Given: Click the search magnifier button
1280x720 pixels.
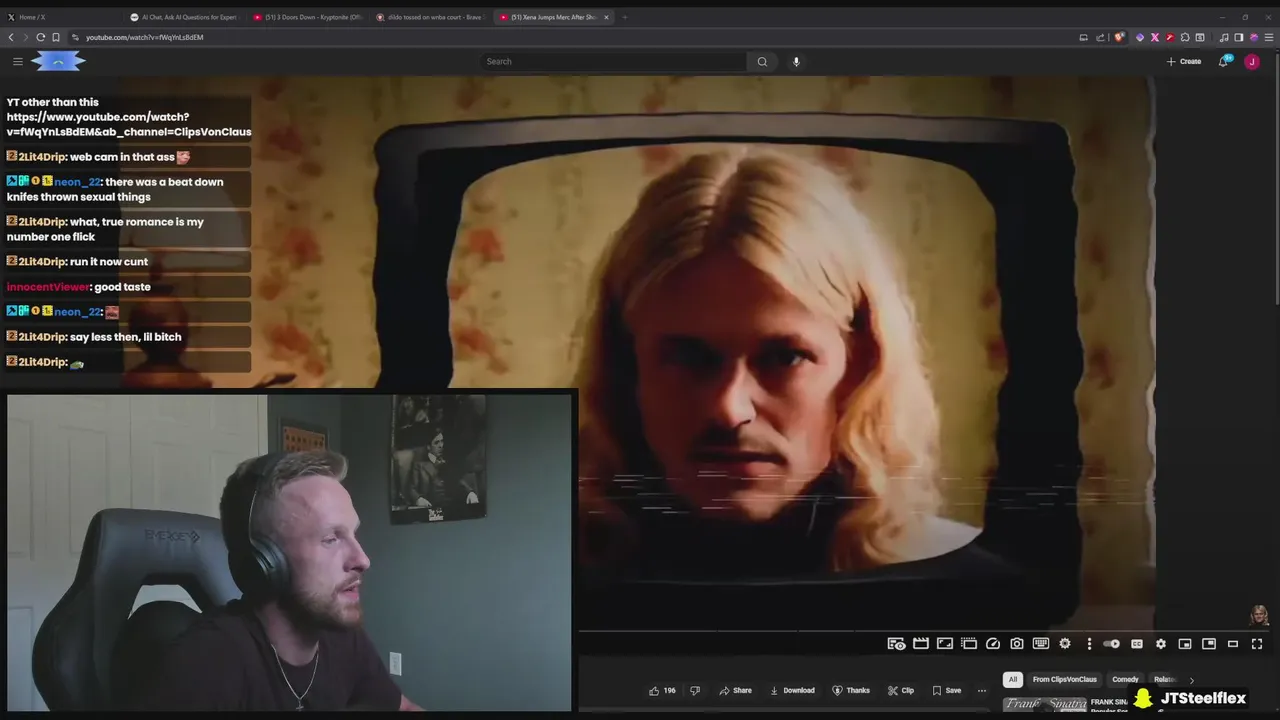Looking at the screenshot, I should click(x=762, y=61).
